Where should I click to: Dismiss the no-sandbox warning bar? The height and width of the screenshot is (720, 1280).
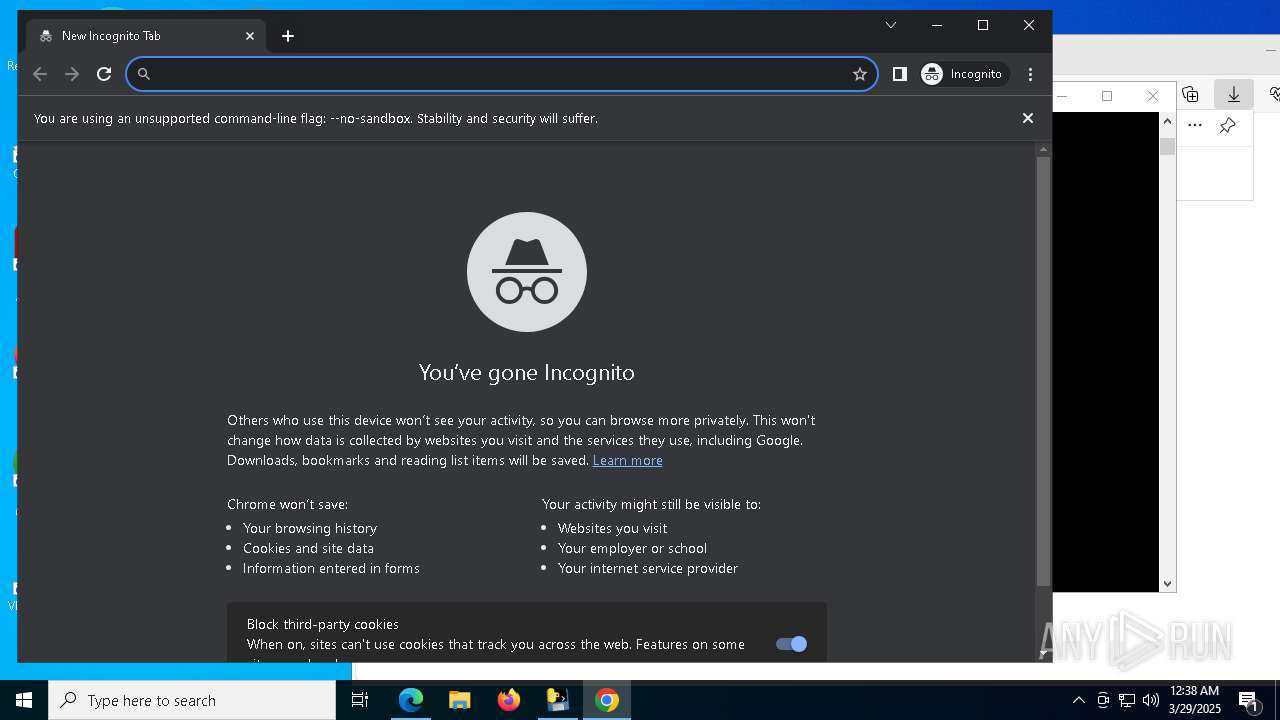pyautogui.click(x=1027, y=118)
